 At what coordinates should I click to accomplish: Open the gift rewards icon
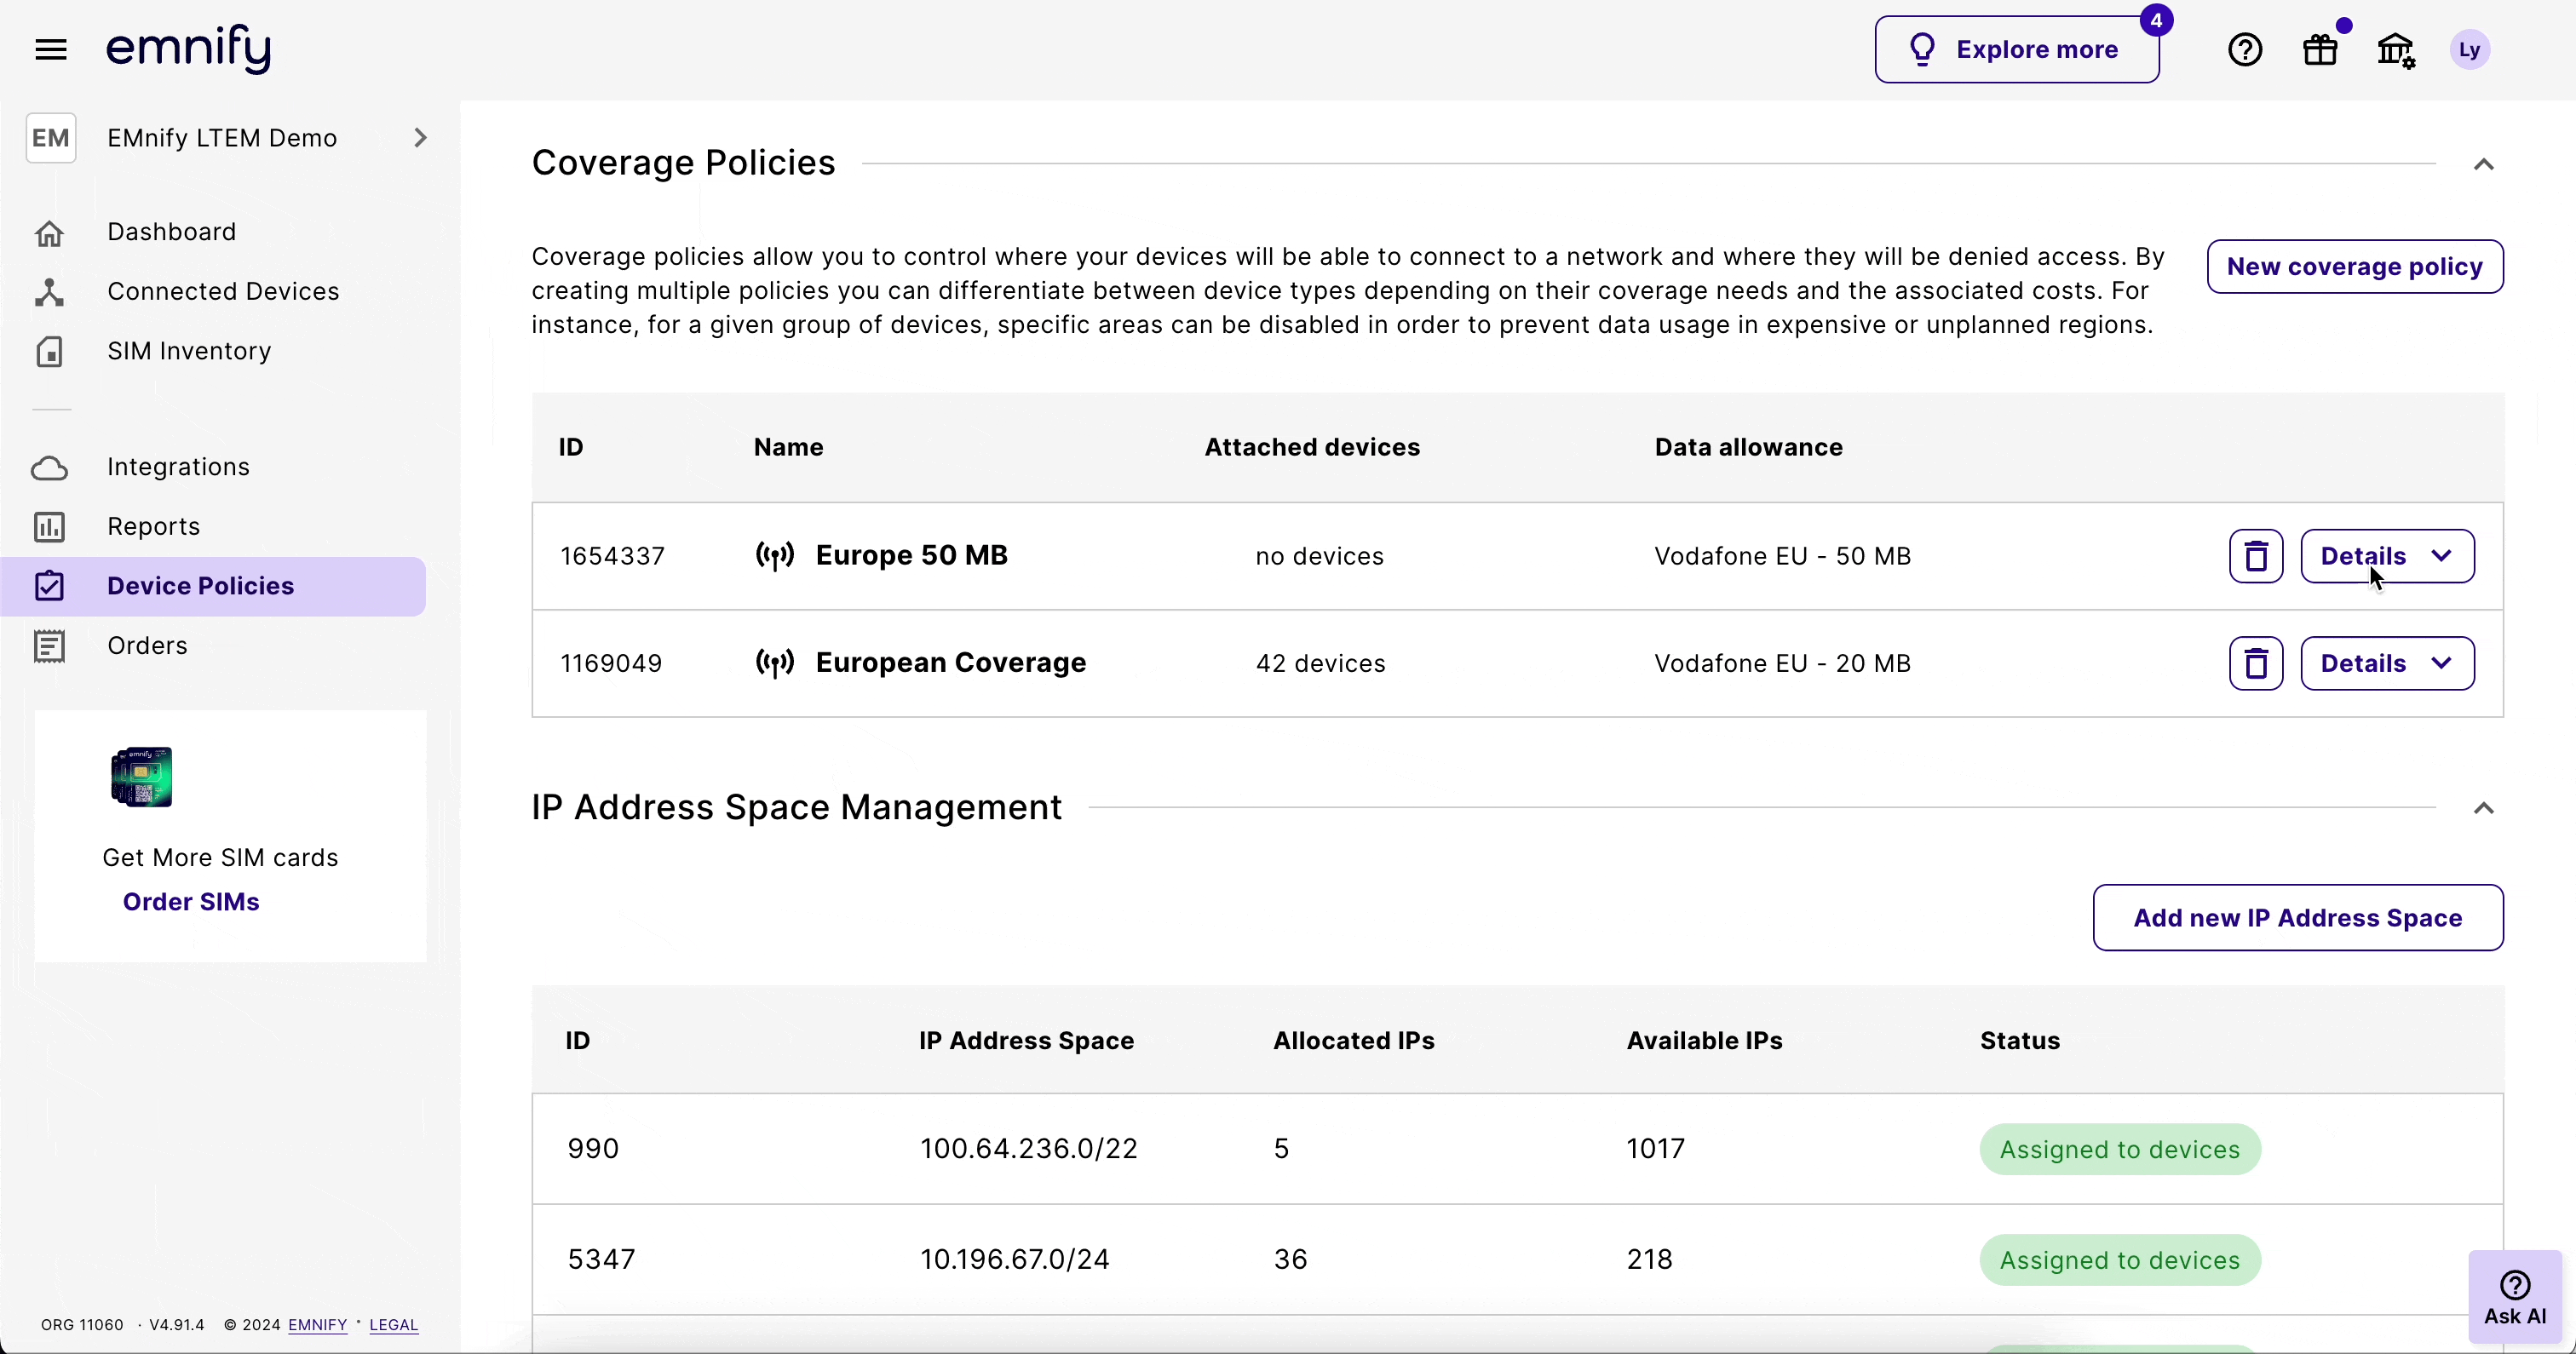[x=2320, y=49]
